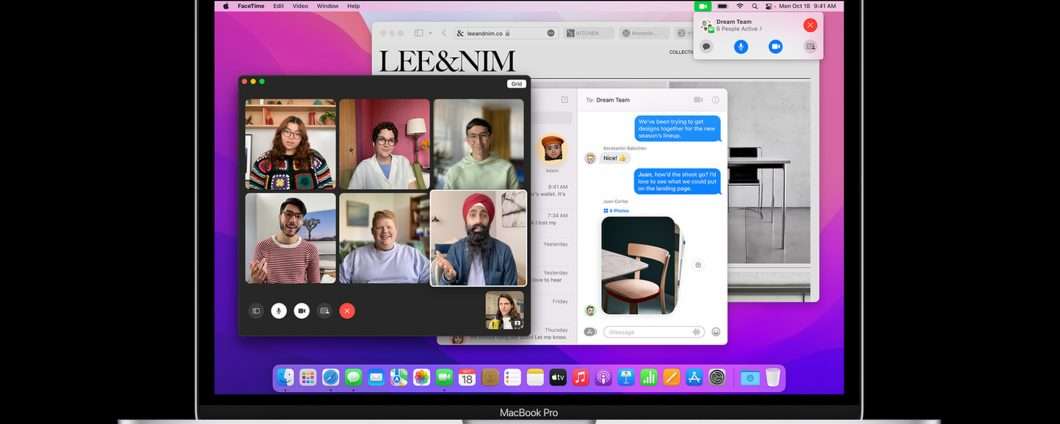1060x424 pixels.
Task: Open Trash from the Dock
Action: (773, 377)
